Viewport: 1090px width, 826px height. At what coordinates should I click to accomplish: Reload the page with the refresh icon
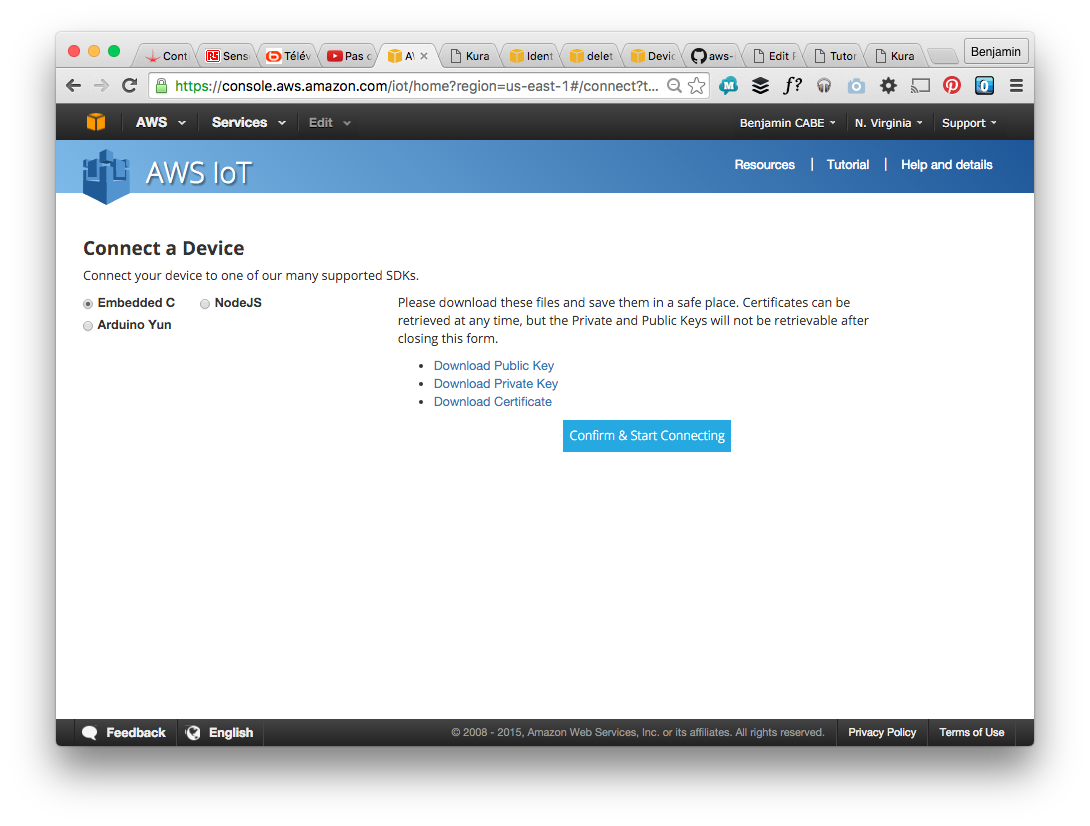point(129,86)
